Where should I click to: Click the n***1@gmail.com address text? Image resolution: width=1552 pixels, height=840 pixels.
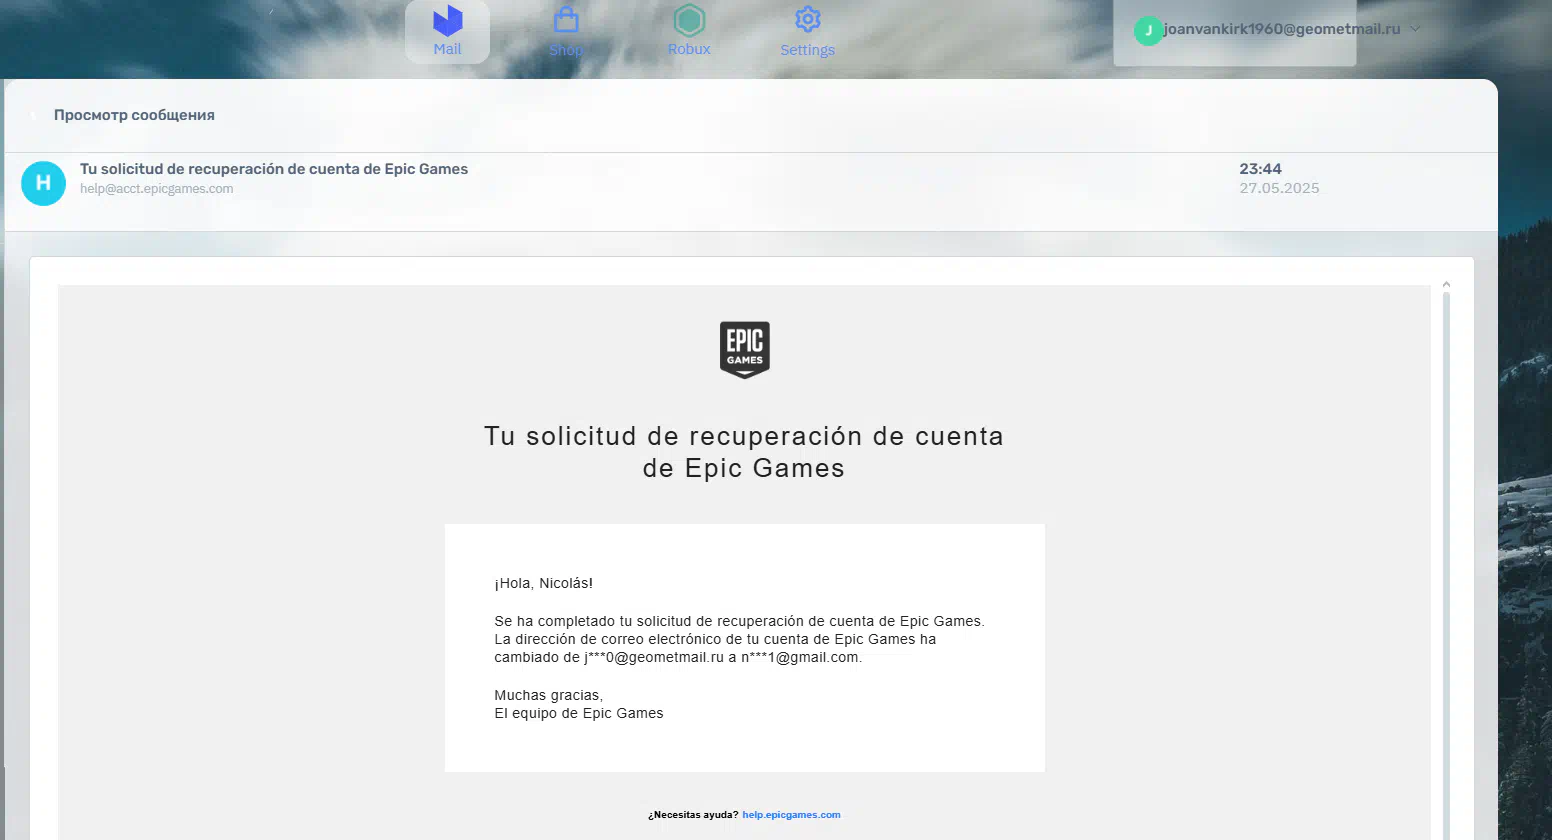[799, 657]
